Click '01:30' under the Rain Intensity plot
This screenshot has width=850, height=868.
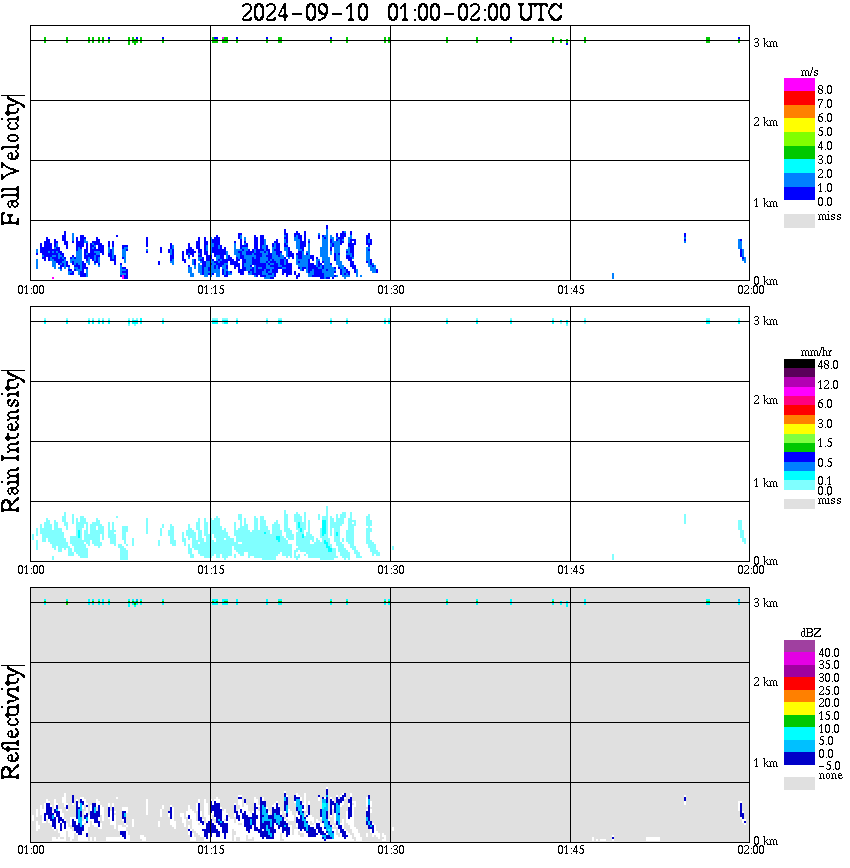tap(390, 570)
